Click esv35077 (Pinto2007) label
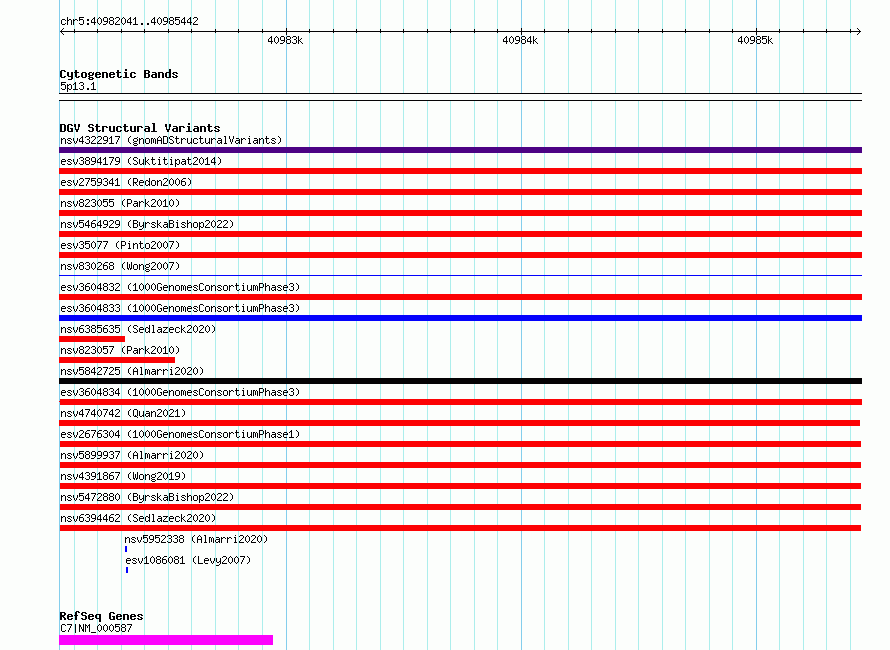Viewport: 890px width, 650px height. point(120,245)
